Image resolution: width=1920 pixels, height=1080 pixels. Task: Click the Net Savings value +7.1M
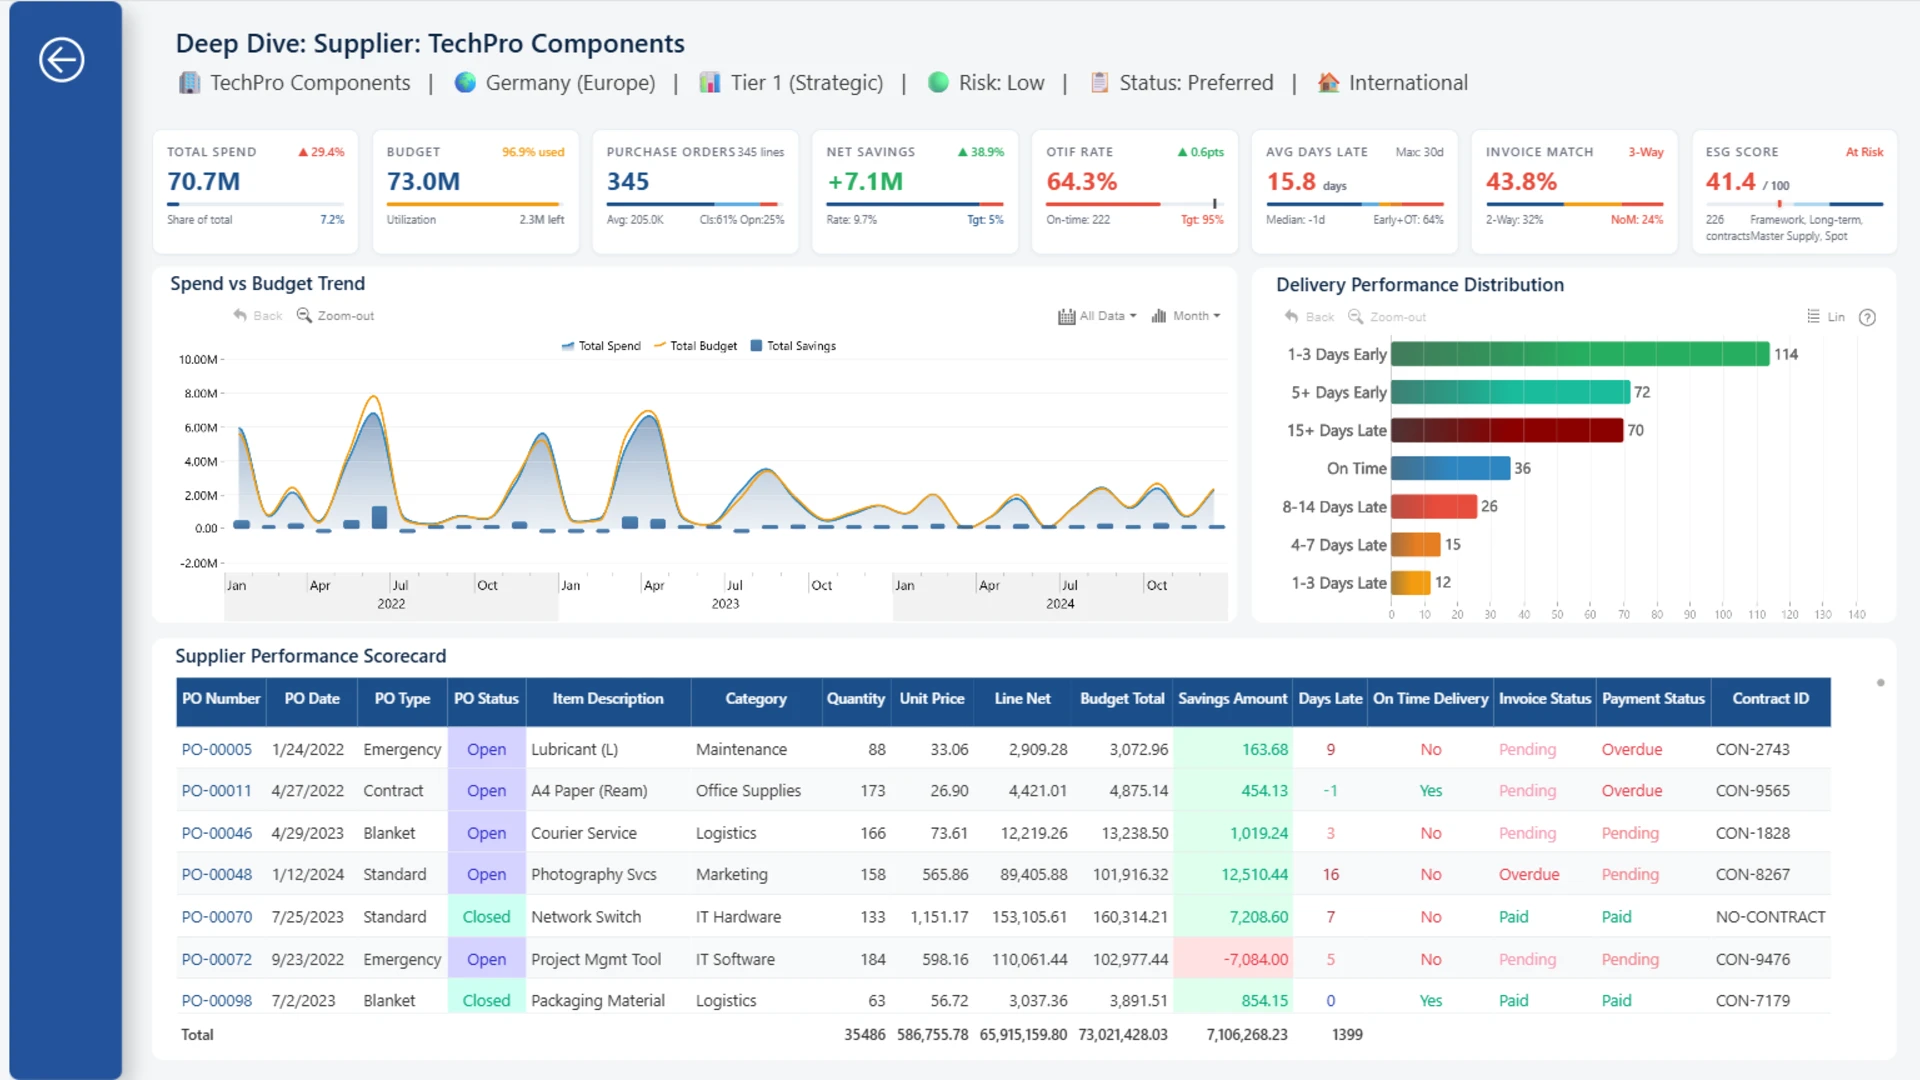pos(865,182)
